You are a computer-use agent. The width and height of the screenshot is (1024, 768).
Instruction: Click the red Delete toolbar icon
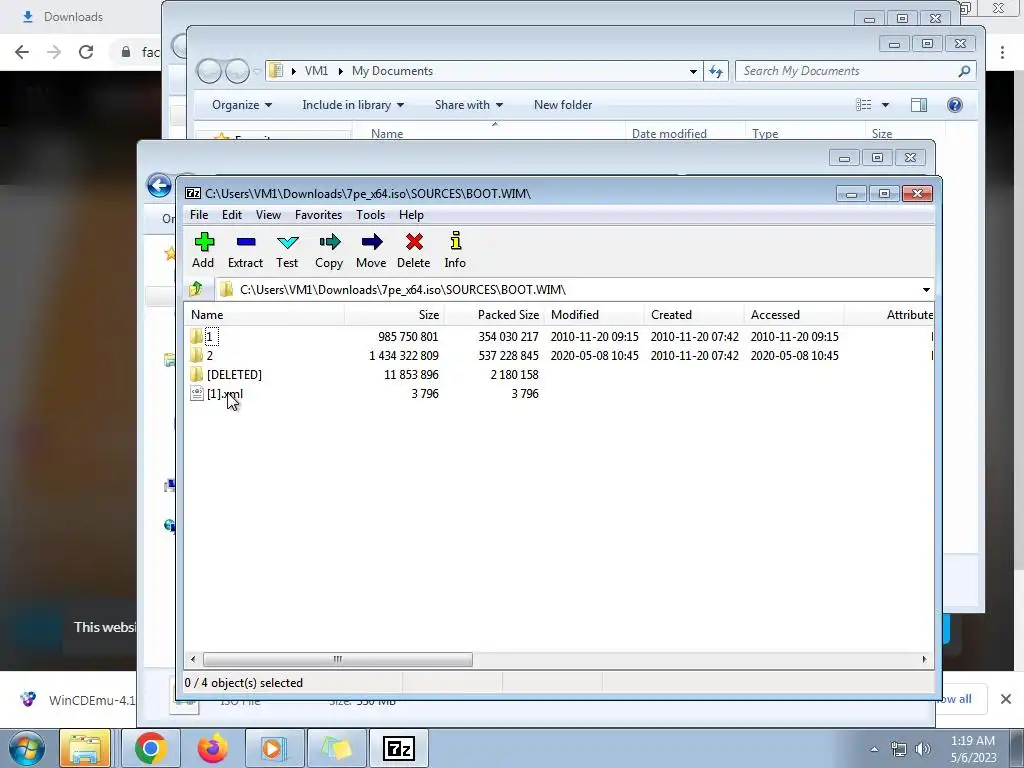(413, 250)
